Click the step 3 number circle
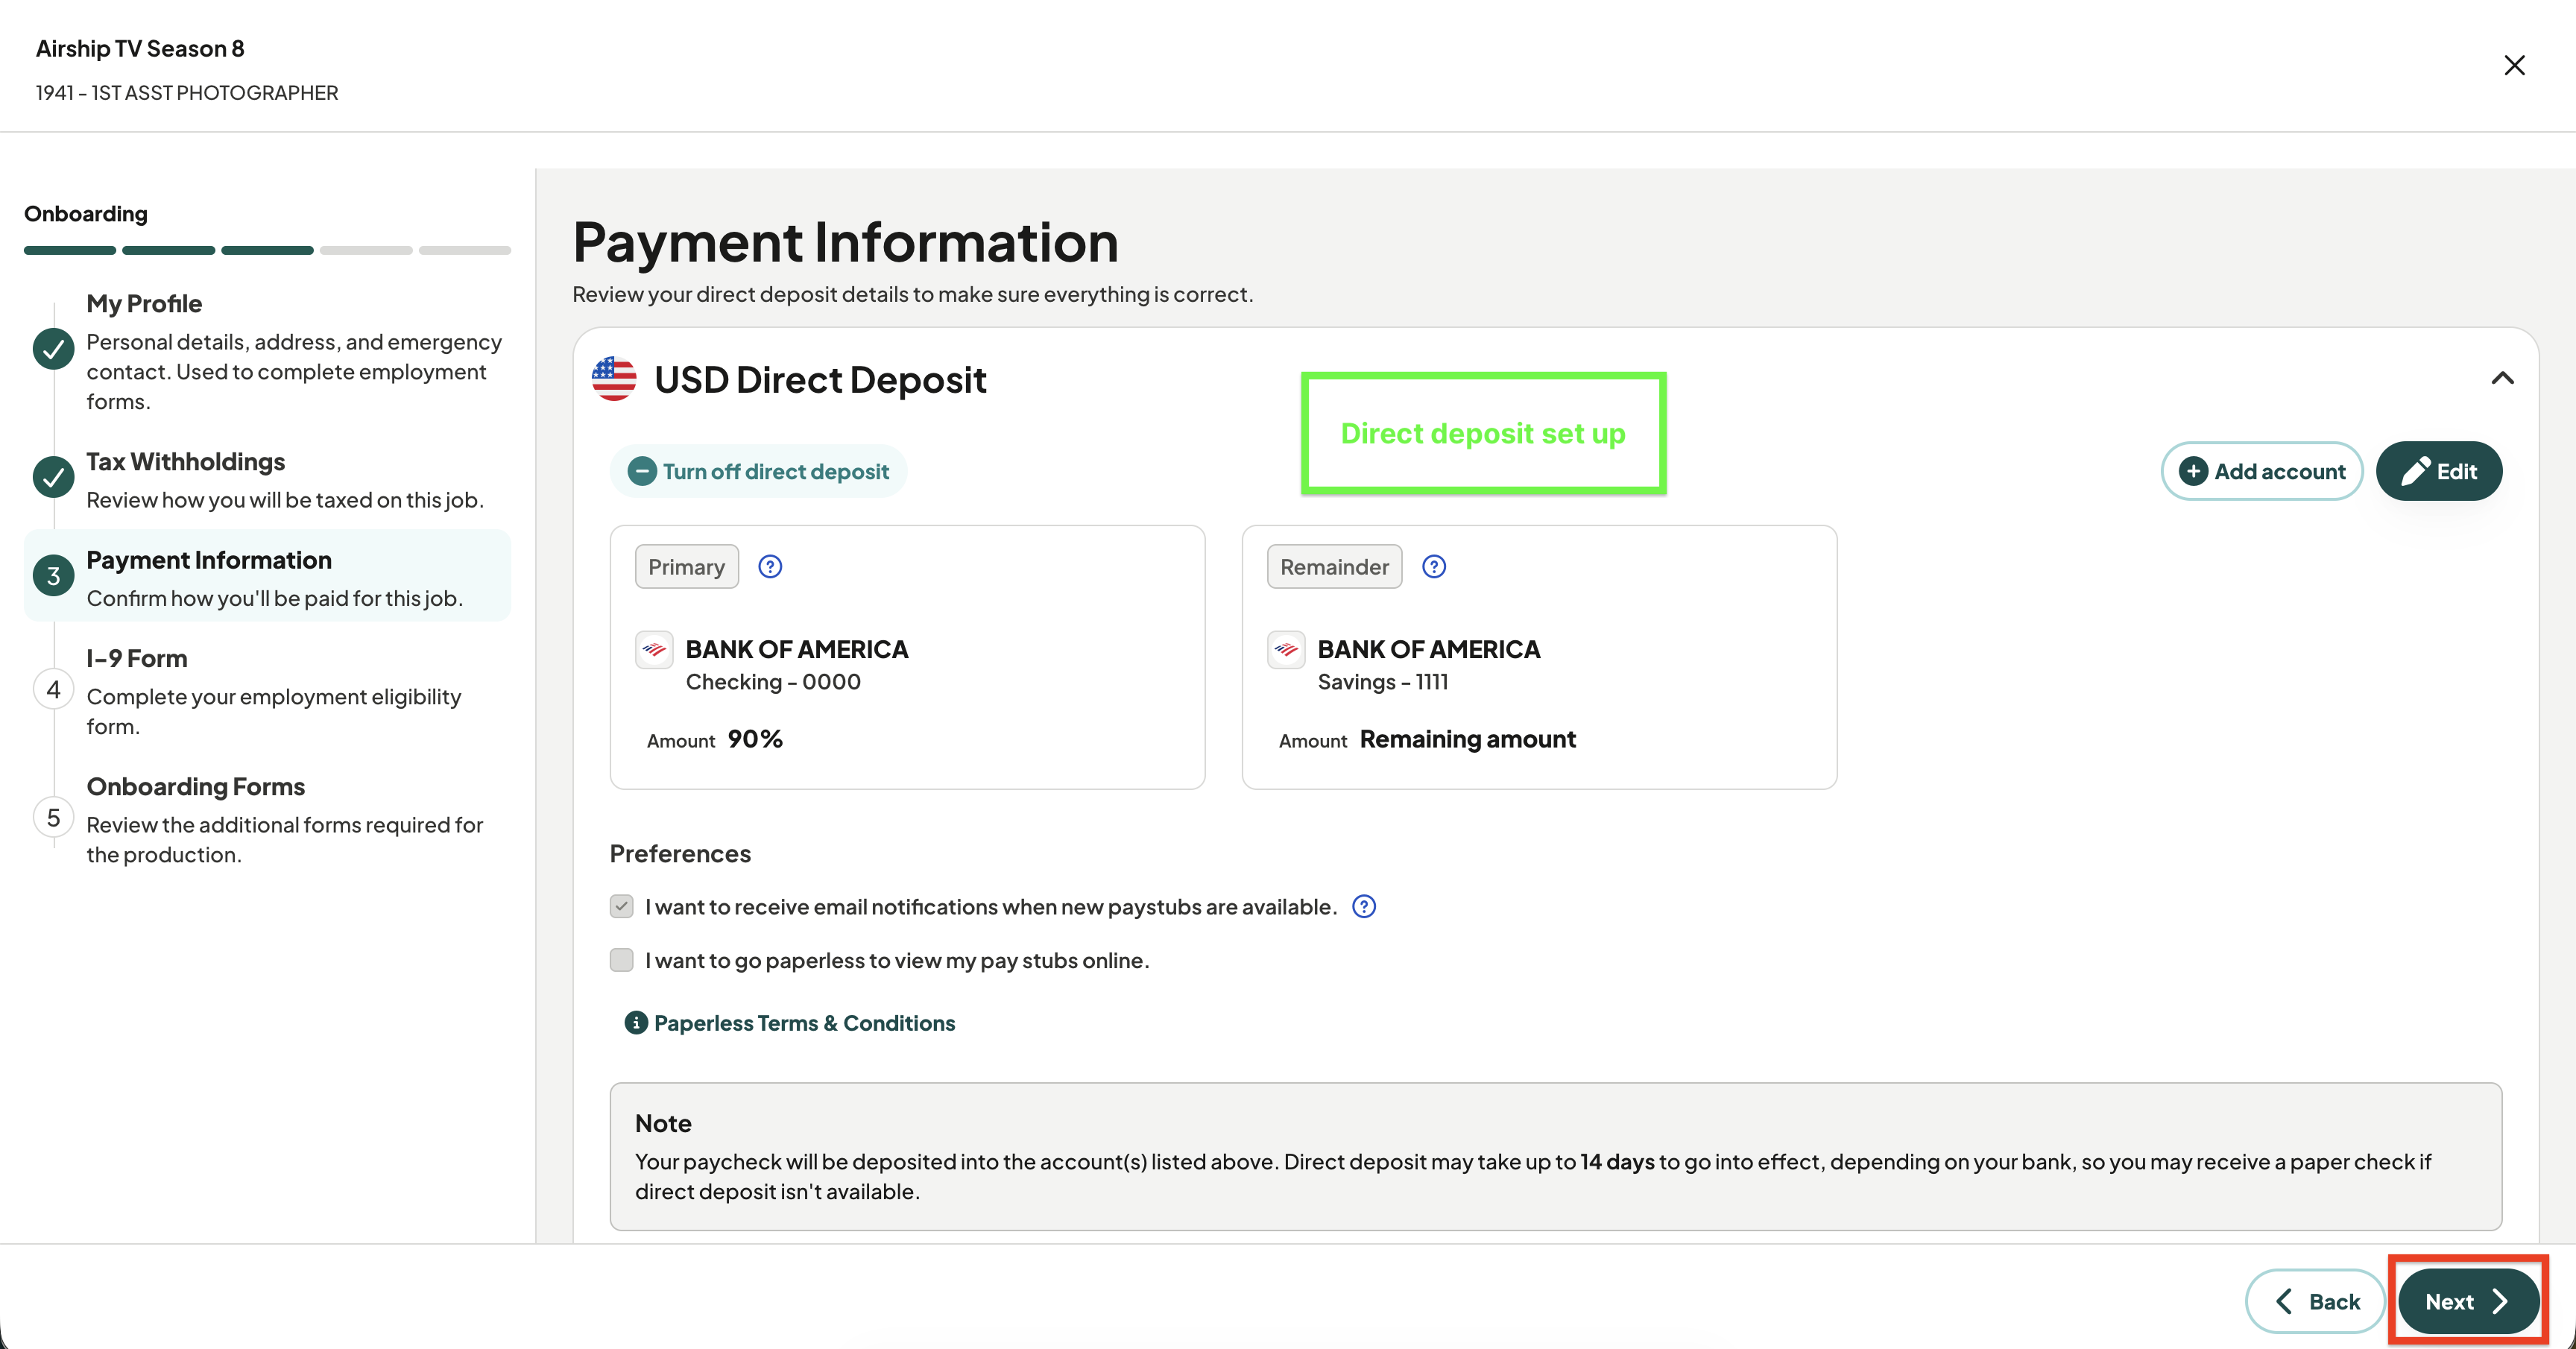 point(54,576)
